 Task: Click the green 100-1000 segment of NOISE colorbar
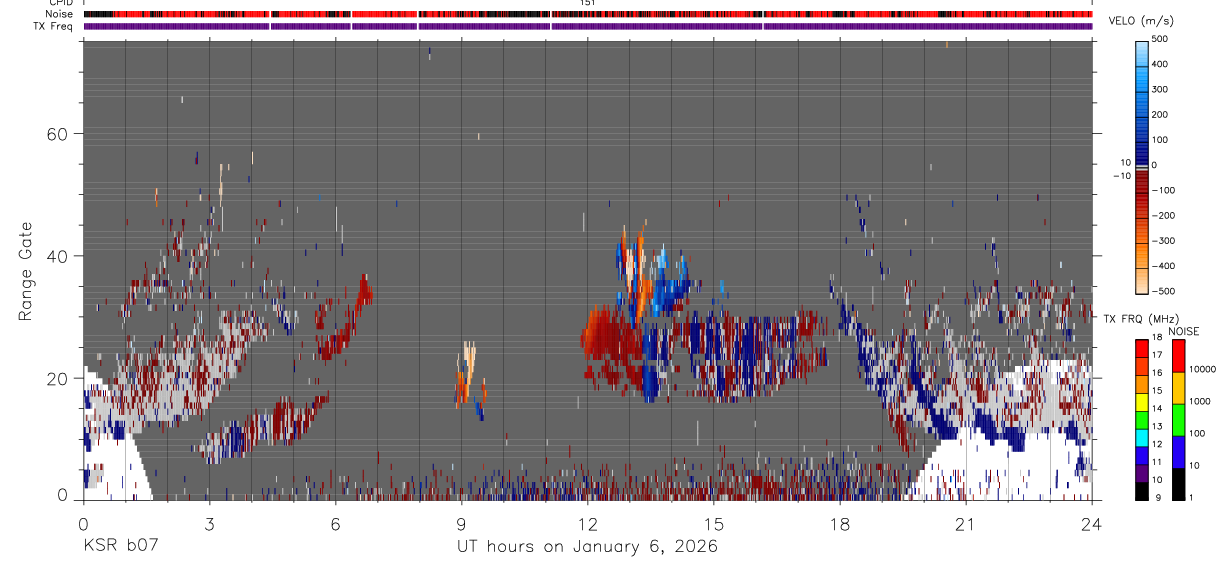click(1179, 420)
